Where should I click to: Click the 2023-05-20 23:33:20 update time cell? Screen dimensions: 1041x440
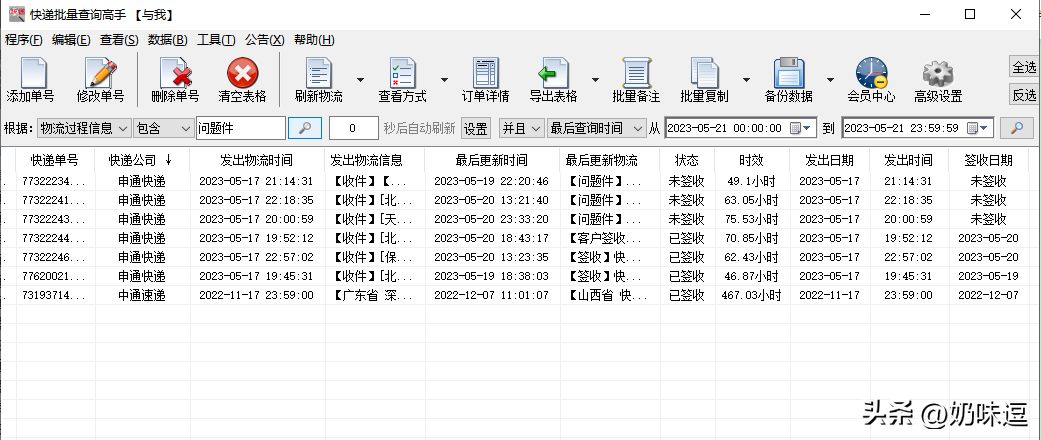click(491, 219)
